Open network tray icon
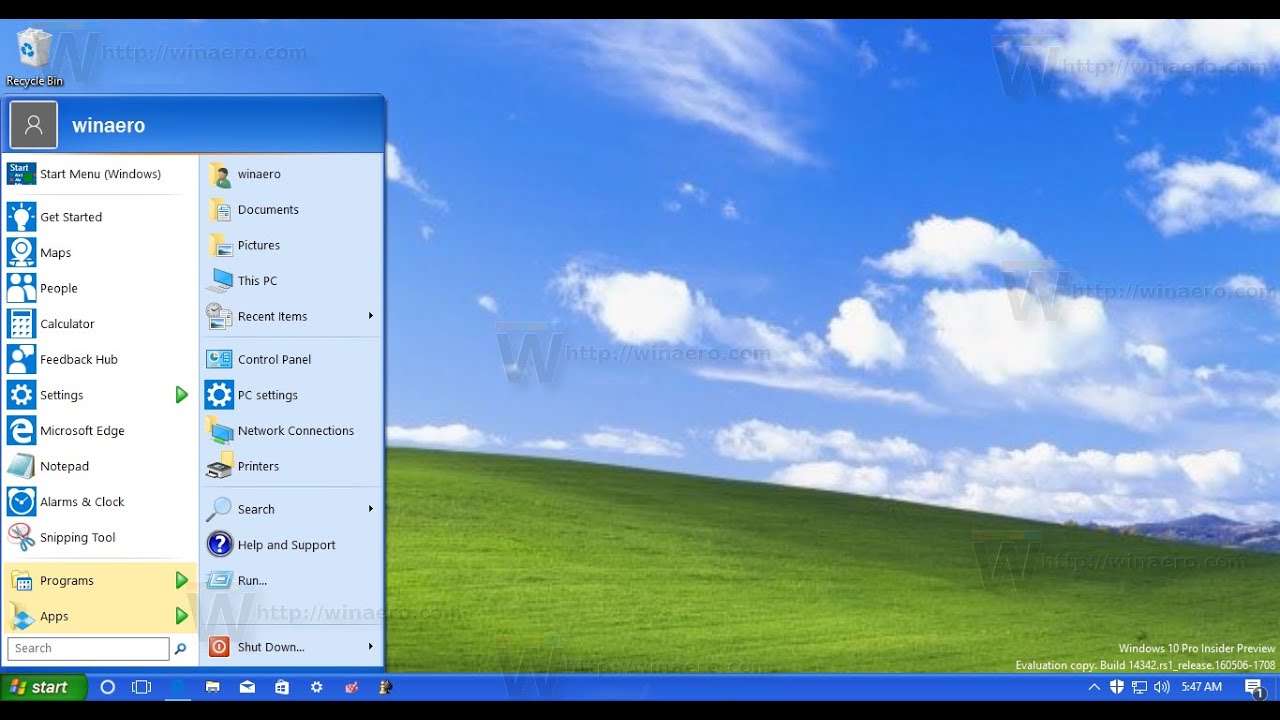The width and height of the screenshot is (1280, 720). 1139,687
